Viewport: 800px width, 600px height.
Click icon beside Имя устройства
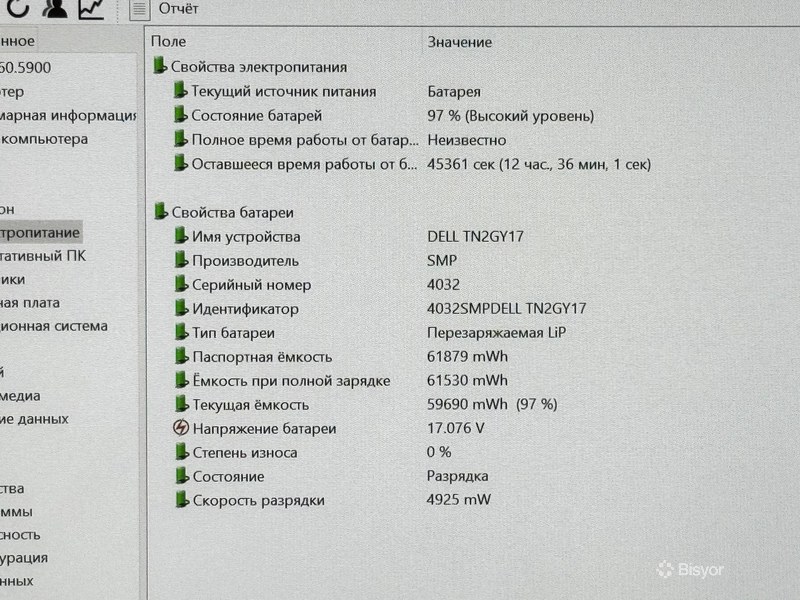pyautogui.click(x=181, y=235)
